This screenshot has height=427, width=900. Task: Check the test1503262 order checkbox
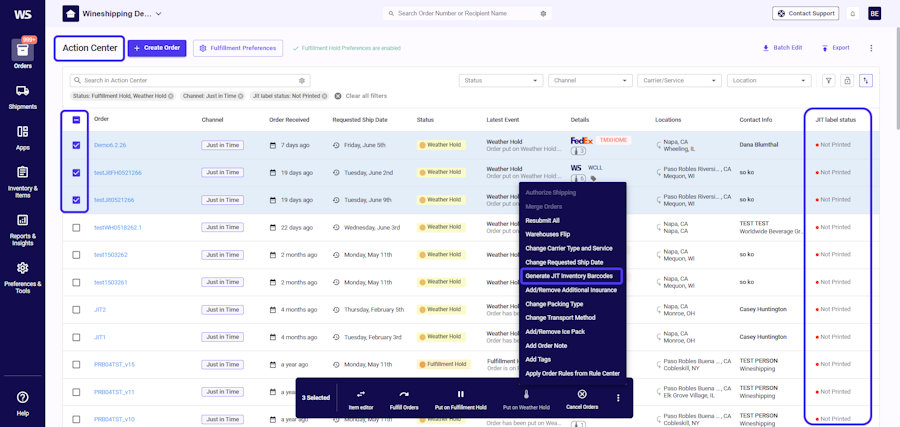(x=76, y=255)
